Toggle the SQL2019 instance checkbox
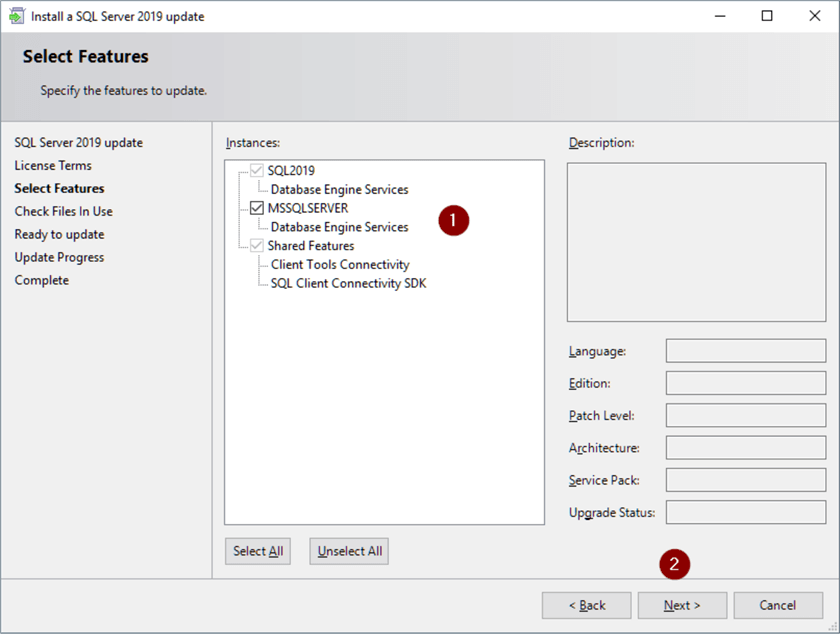This screenshot has height=634, width=840. (257, 171)
